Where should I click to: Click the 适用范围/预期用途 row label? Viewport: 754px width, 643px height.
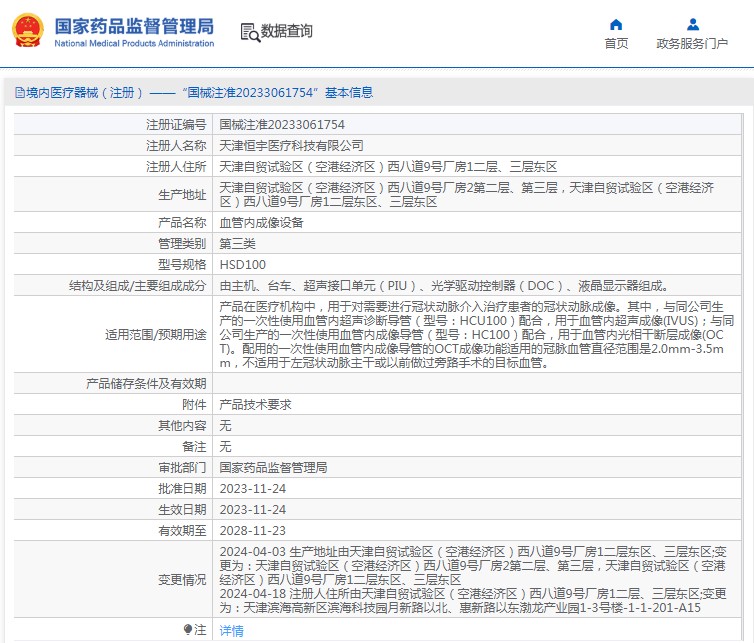[x=156, y=334]
